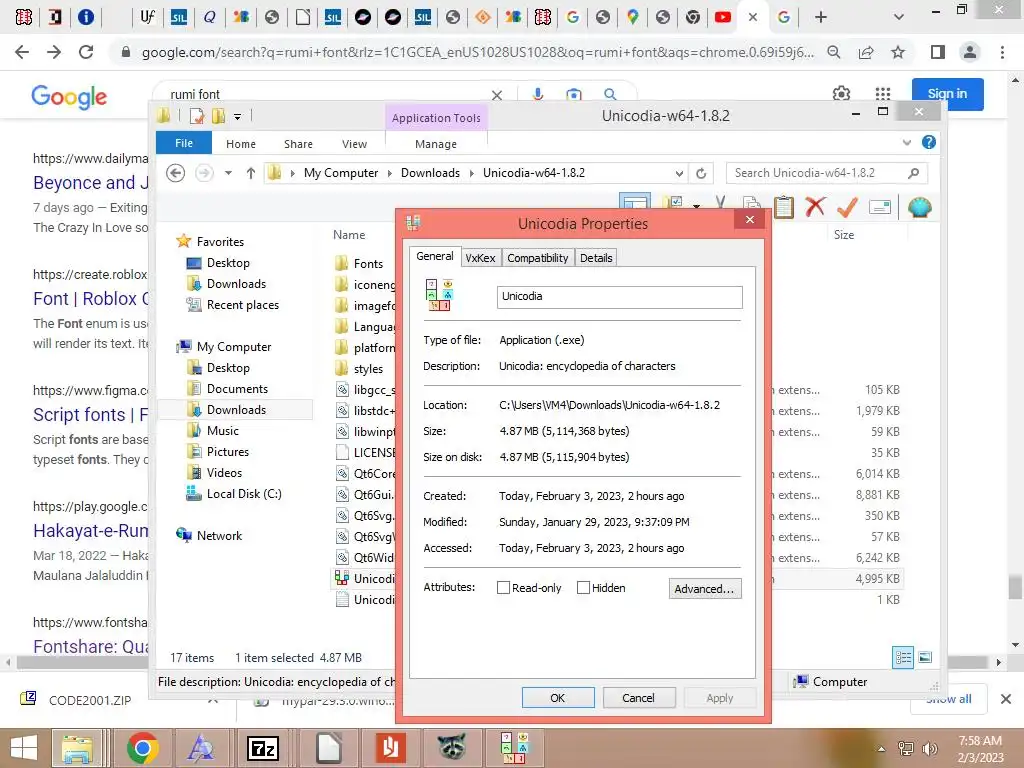The height and width of the screenshot is (768, 1024).
Task: Click Cancel in Unicodia Properties
Action: pos(638,697)
